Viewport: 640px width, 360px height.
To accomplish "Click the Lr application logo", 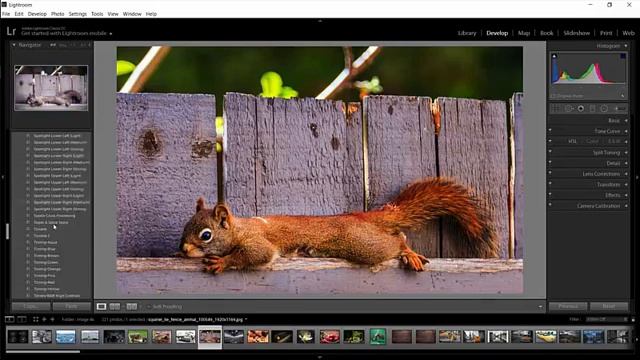I will pos(11,31).
